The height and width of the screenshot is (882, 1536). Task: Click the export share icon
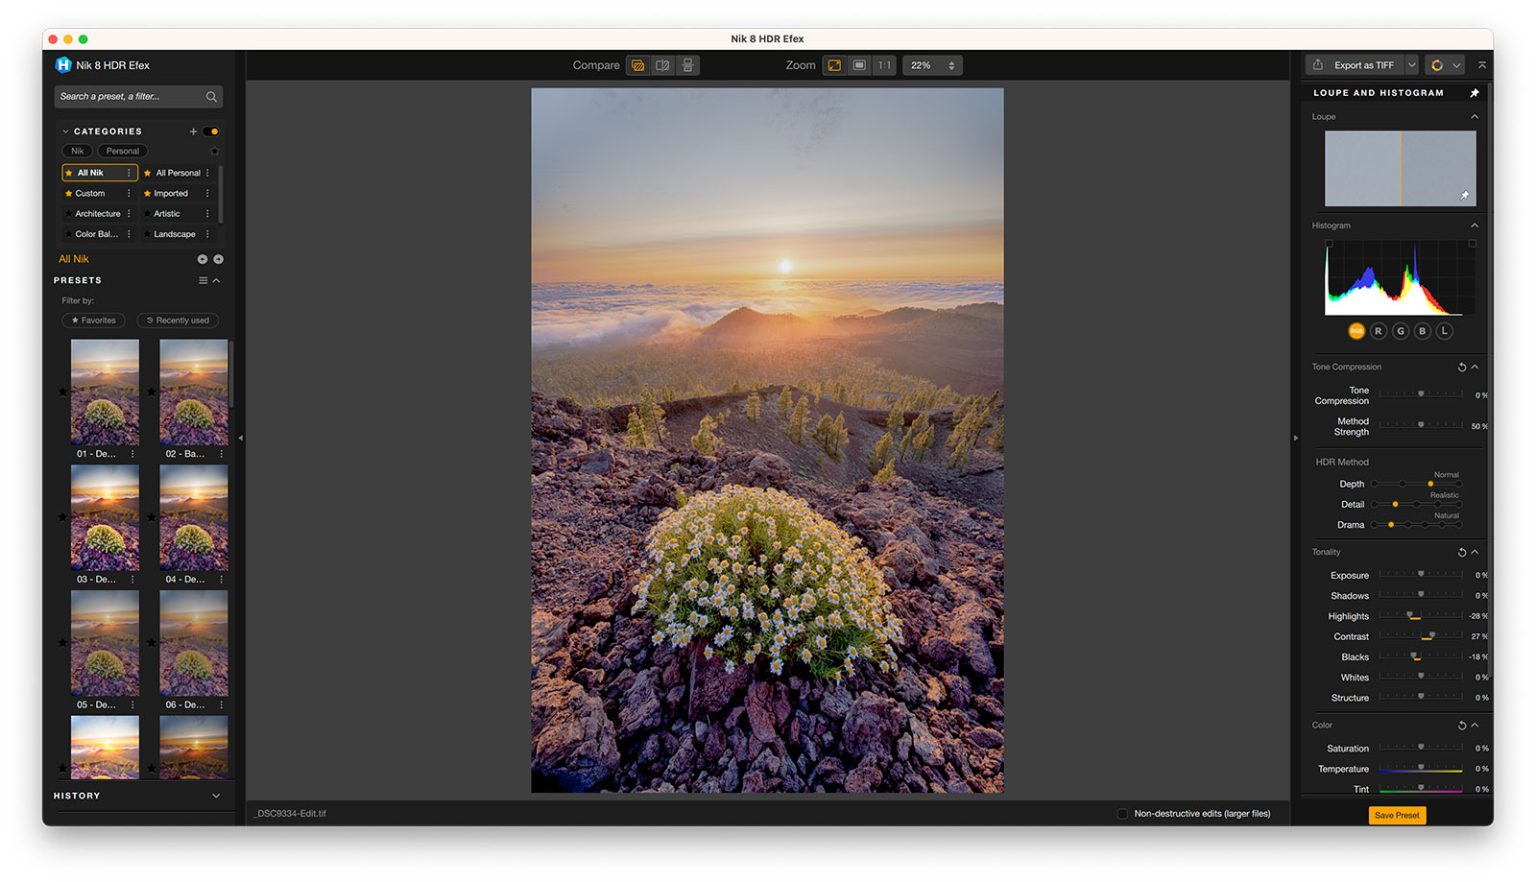pos(1318,65)
